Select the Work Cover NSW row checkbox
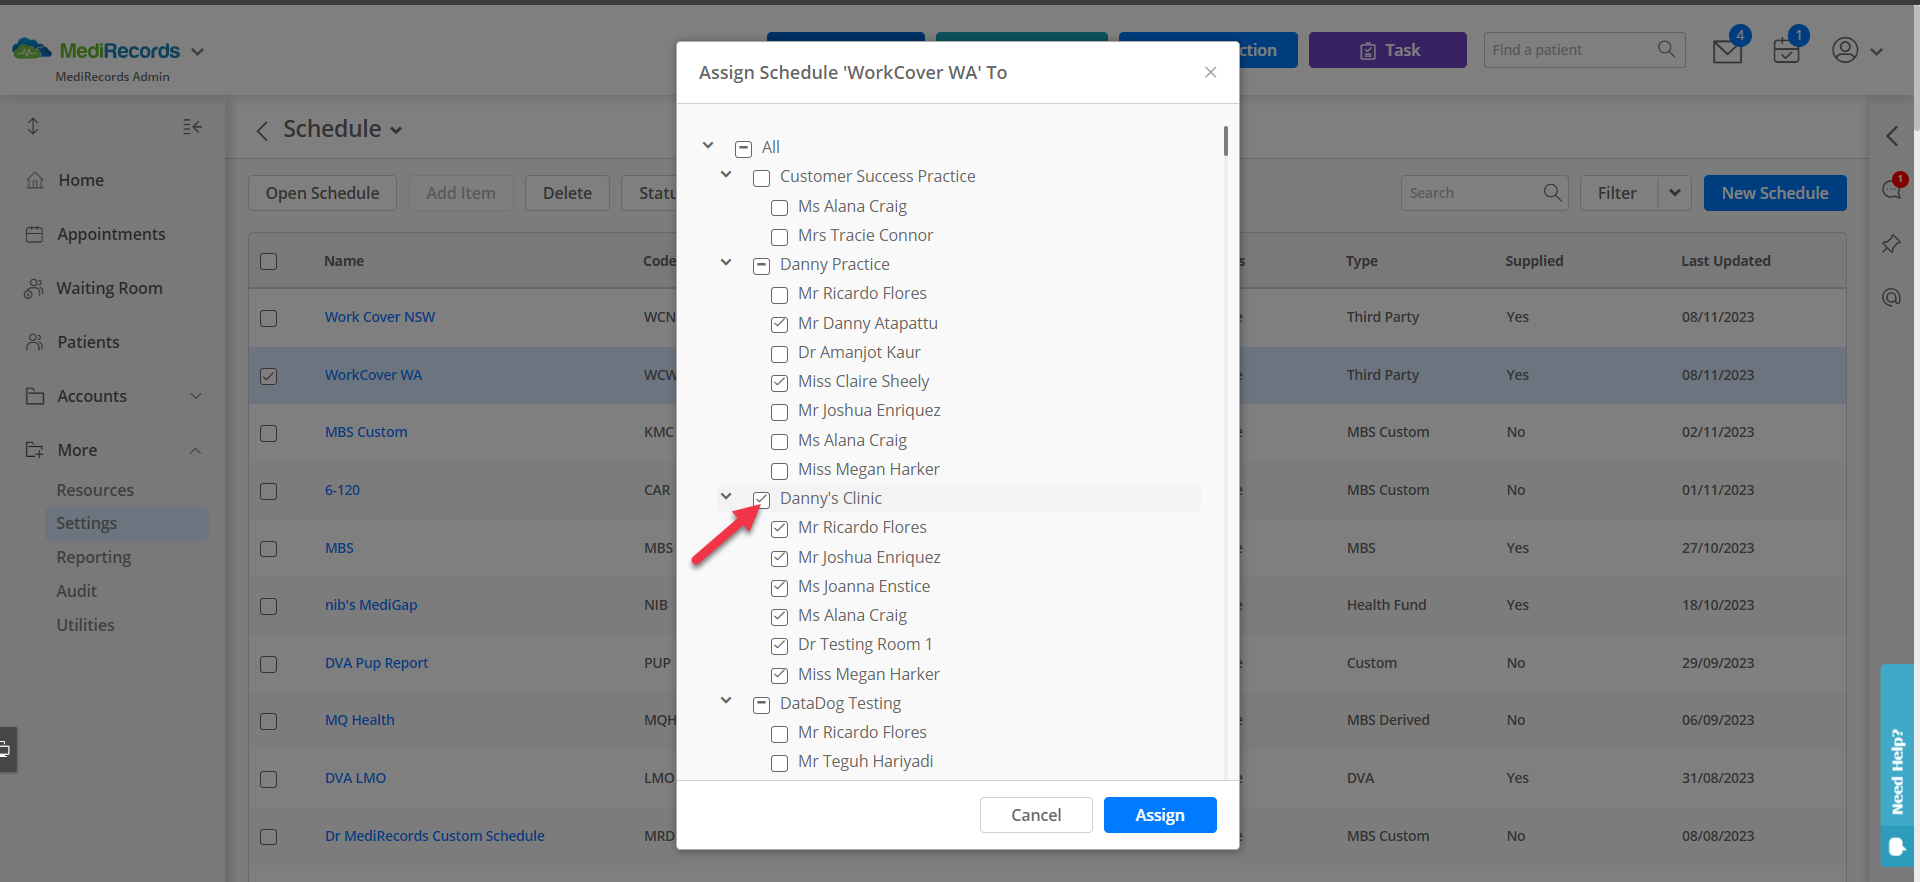The width and height of the screenshot is (1920, 882). (x=268, y=318)
